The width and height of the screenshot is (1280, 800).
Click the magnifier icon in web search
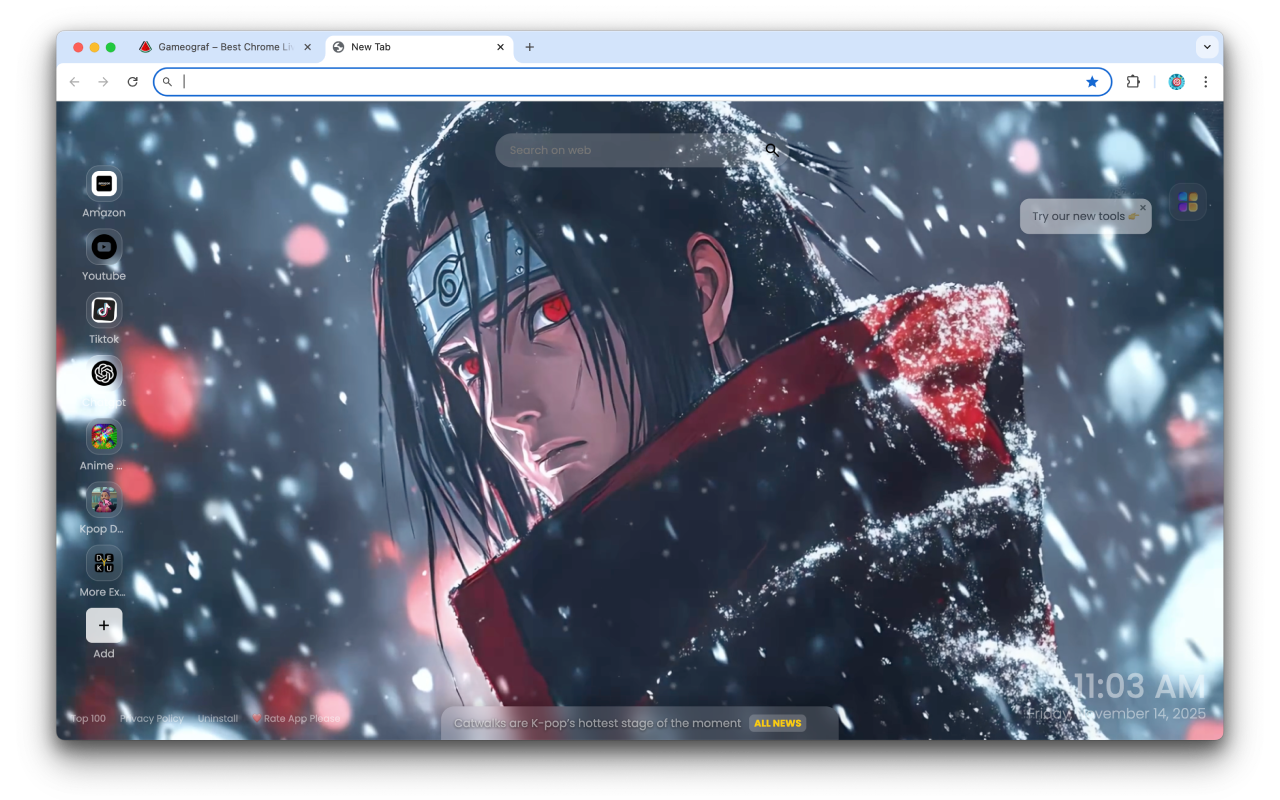tap(772, 150)
